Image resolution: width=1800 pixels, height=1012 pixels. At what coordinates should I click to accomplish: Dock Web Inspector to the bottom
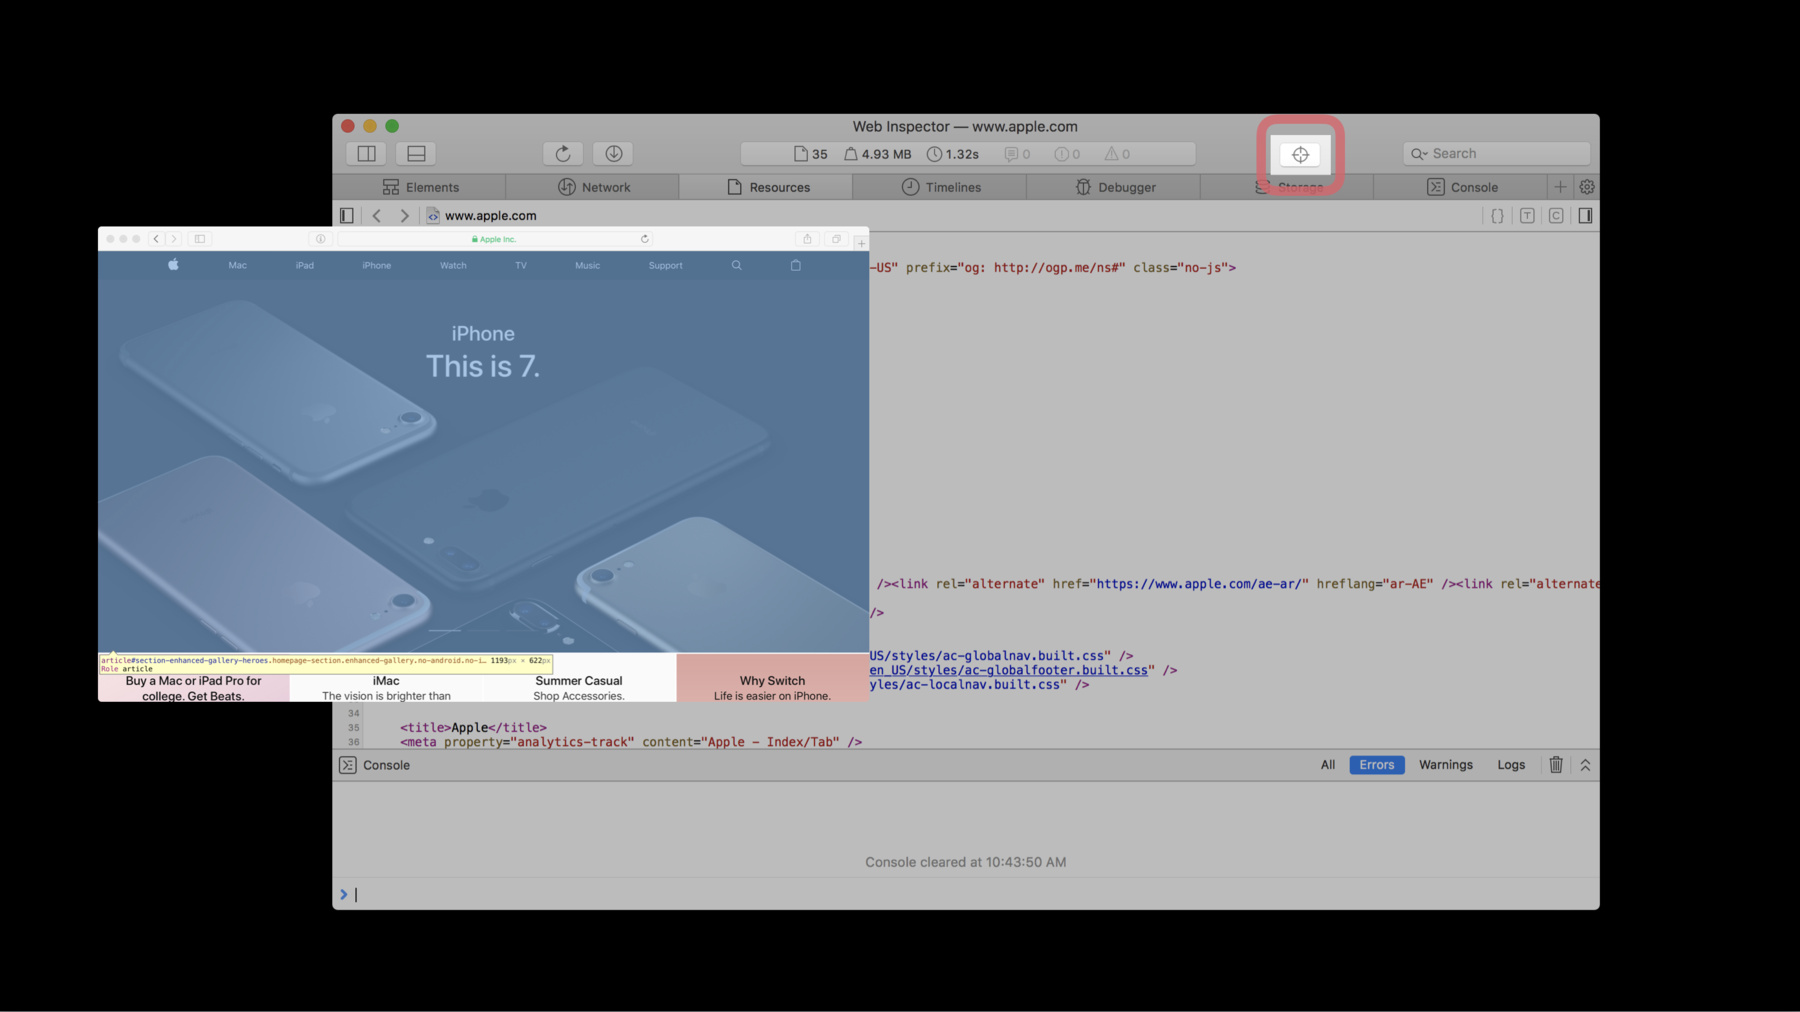coord(416,153)
